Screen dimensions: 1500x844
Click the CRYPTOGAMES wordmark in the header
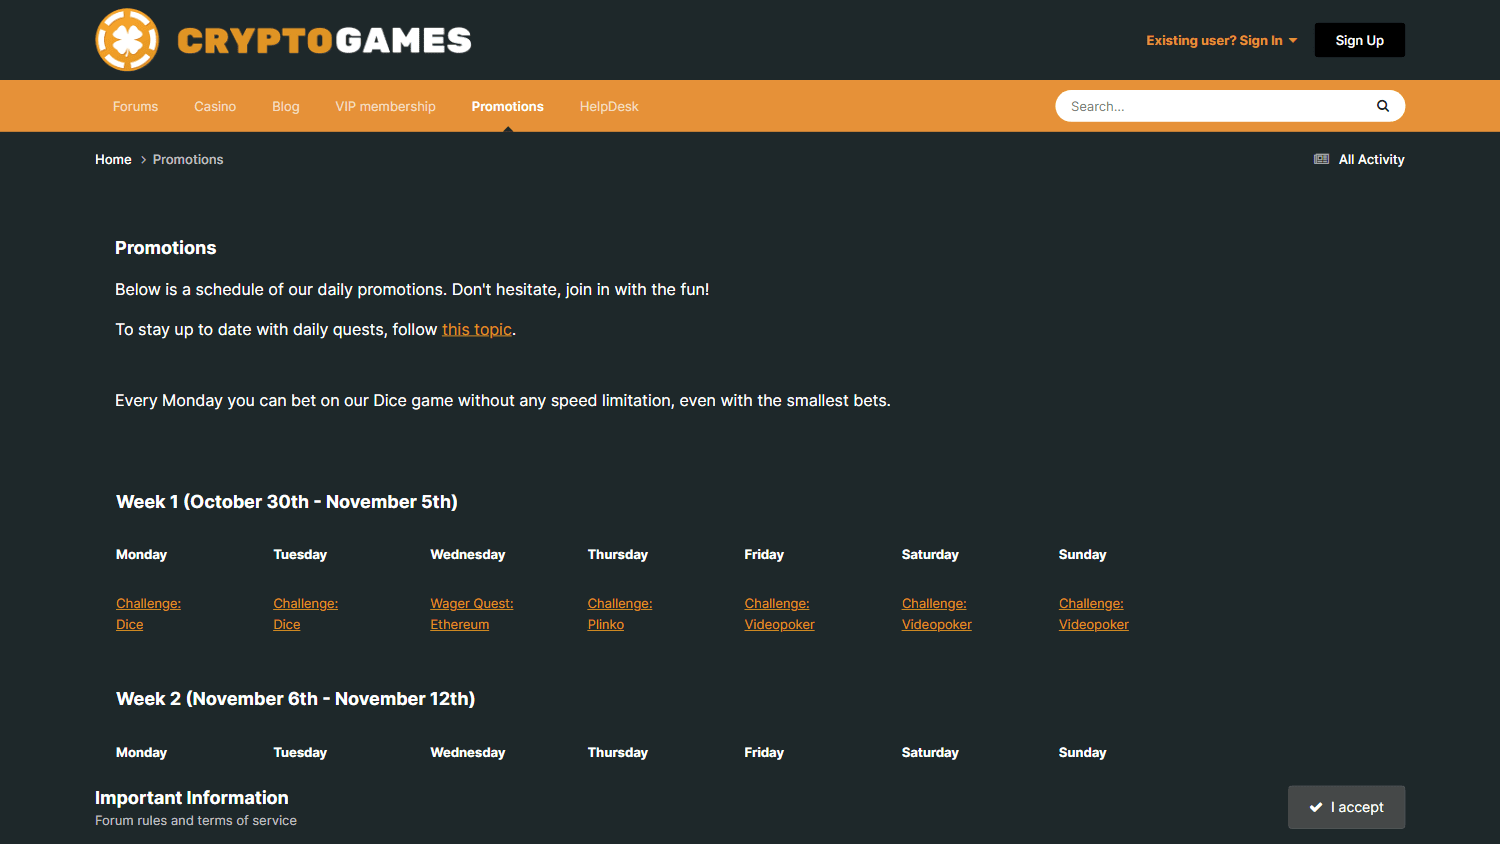[324, 40]
